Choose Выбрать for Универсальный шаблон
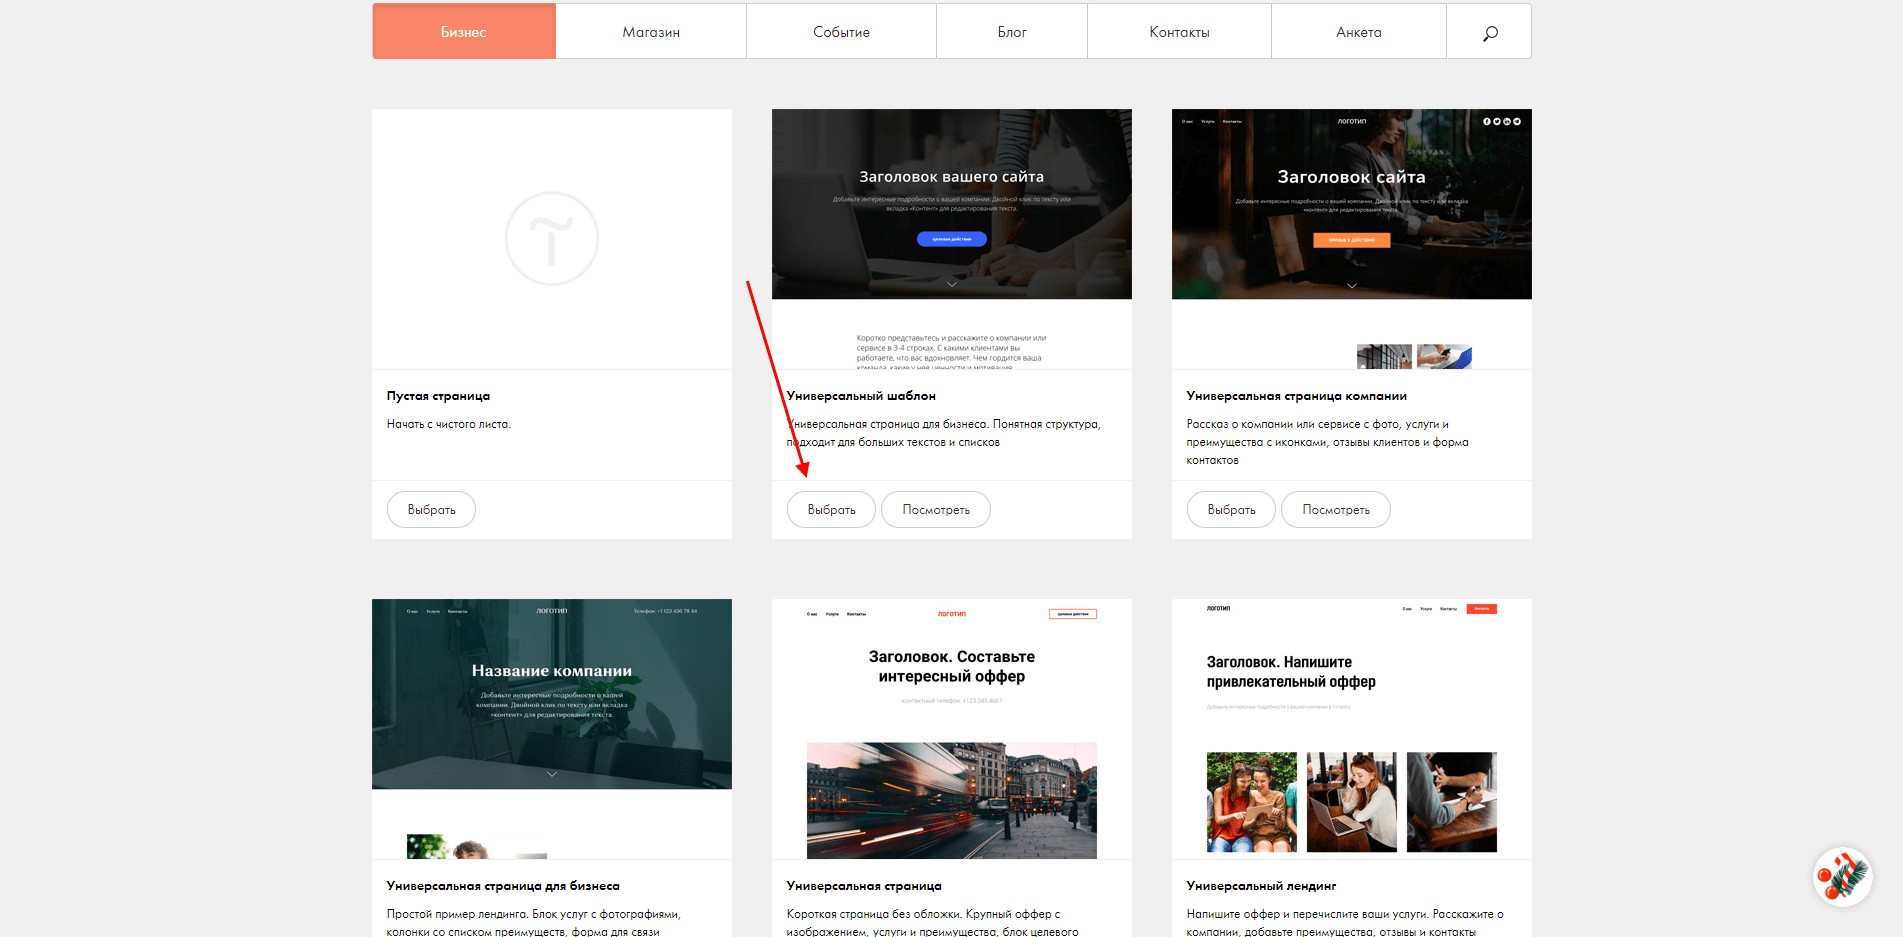The width and height of the screenshot is (1903, 937). [x=831, y=509]
